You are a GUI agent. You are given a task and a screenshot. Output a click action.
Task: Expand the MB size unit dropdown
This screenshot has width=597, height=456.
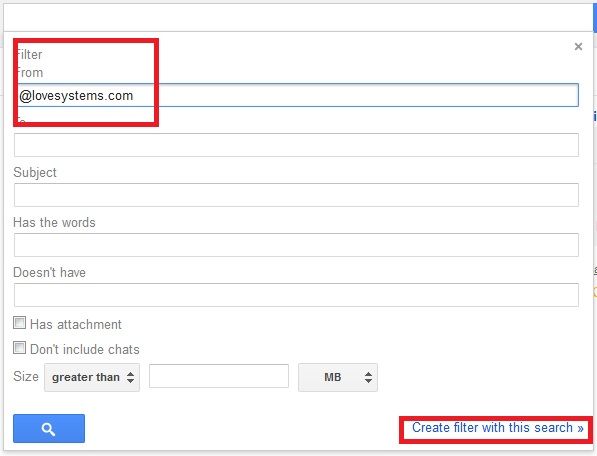point(338,377)
